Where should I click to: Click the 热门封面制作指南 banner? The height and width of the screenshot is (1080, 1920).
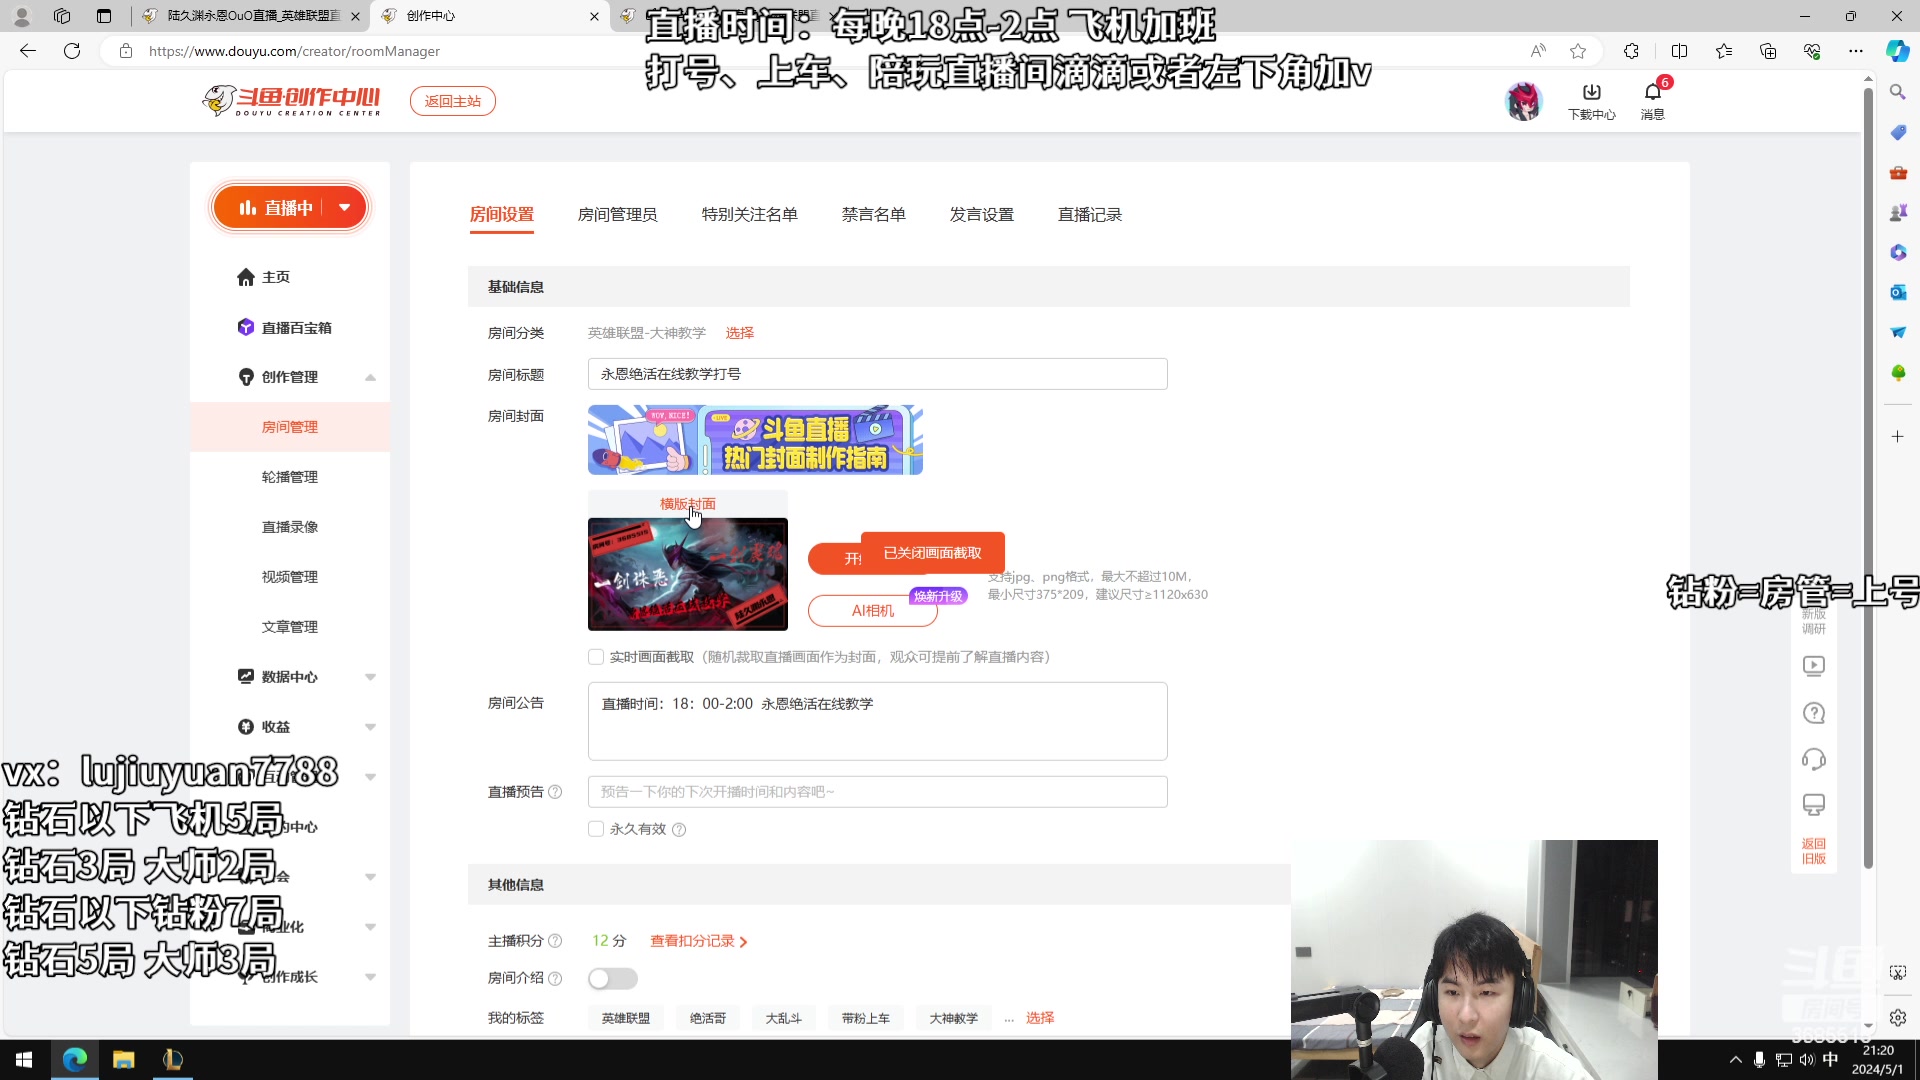755,440
